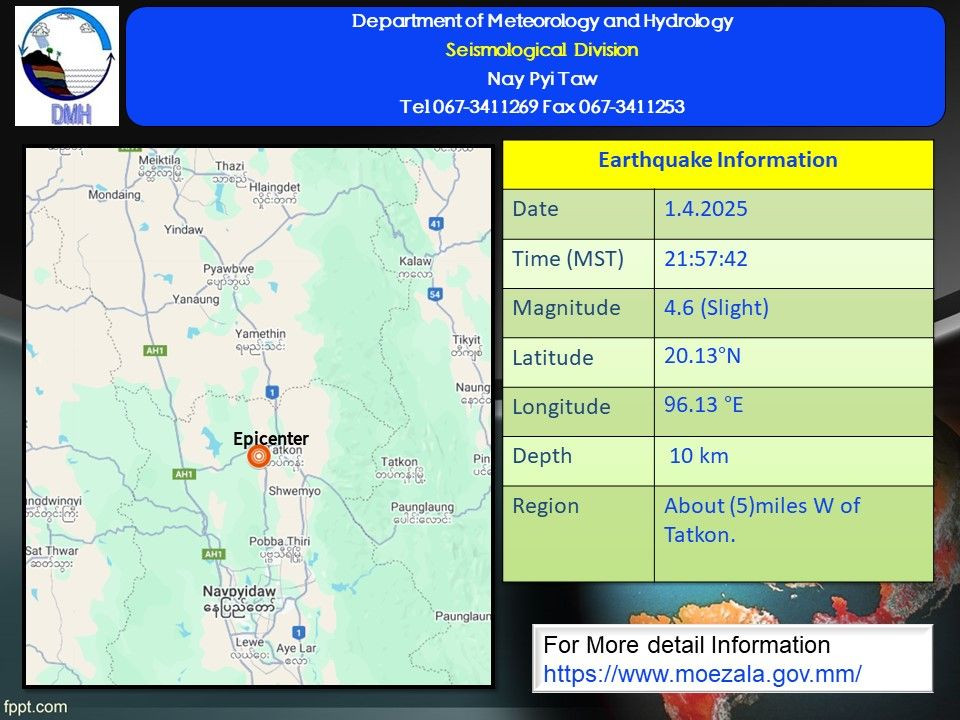The image size is (960, 720).
Task: Click the route 41 highway shield
Action: click(435, 223)
